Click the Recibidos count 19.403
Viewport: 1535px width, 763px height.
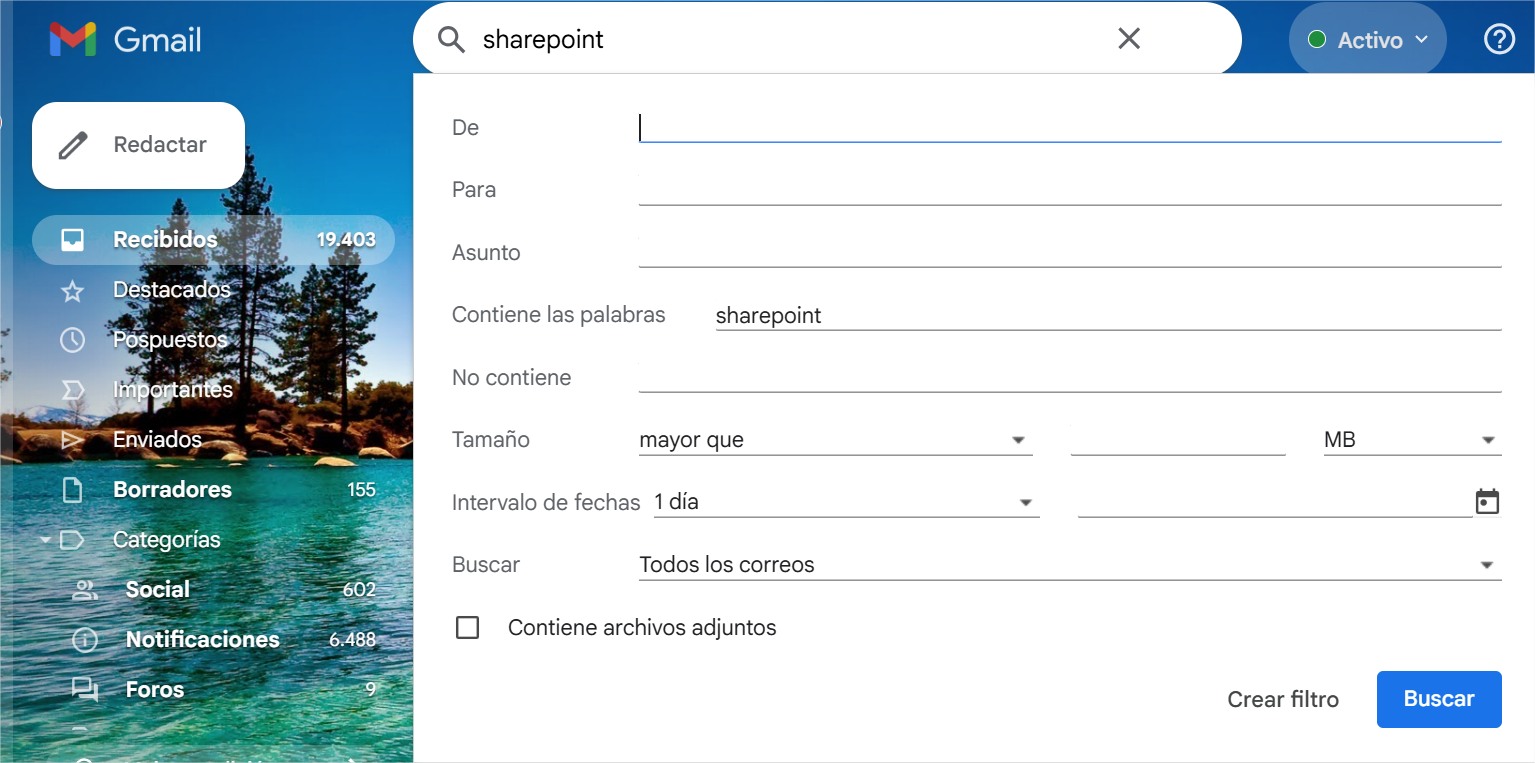tap(346, 240)
